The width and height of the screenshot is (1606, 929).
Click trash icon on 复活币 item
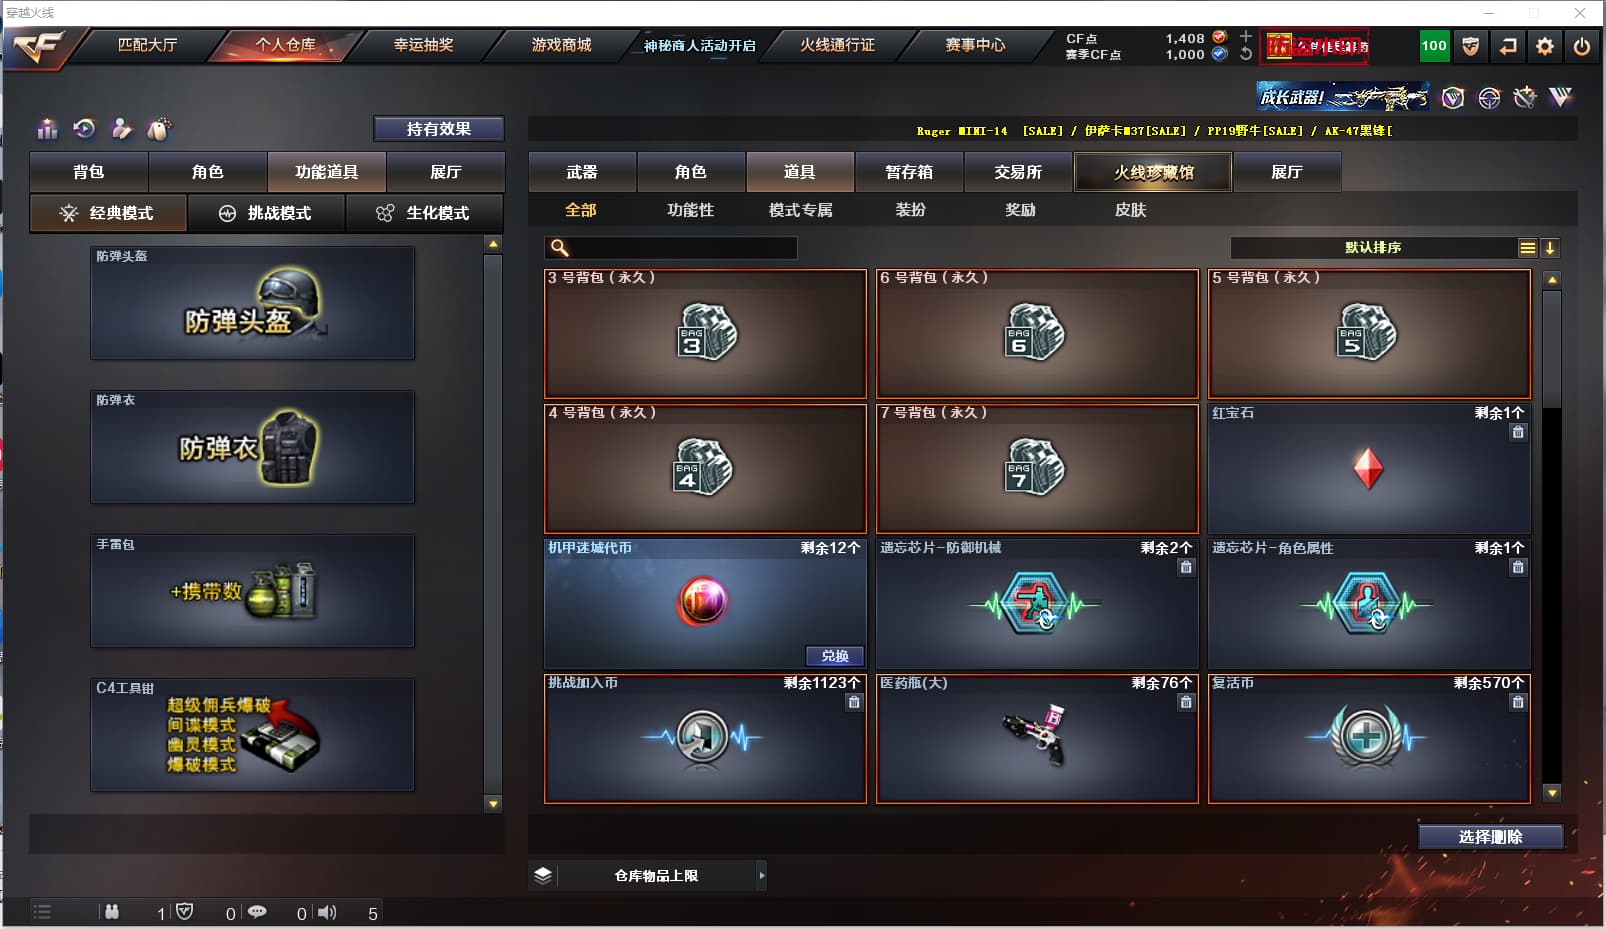click(1518, 702)
